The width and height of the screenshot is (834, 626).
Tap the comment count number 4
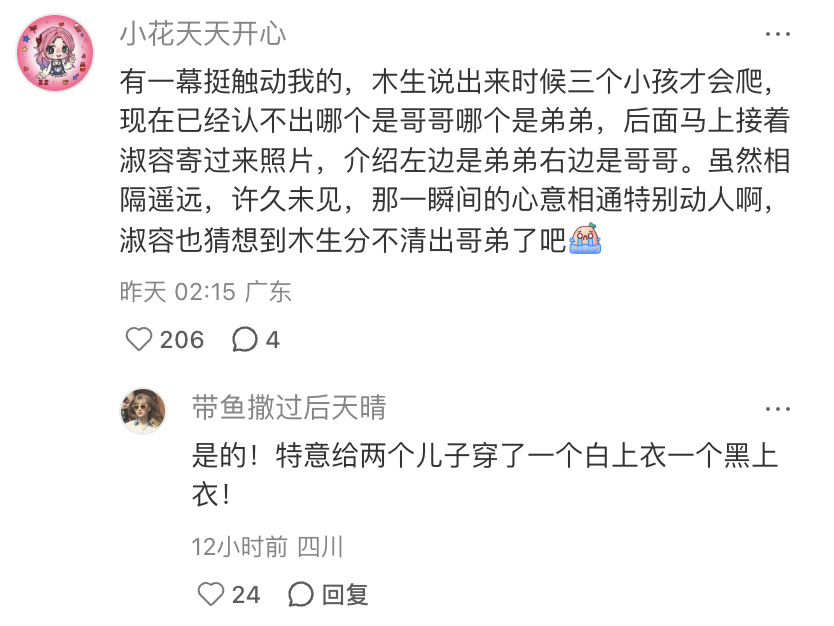272,340
